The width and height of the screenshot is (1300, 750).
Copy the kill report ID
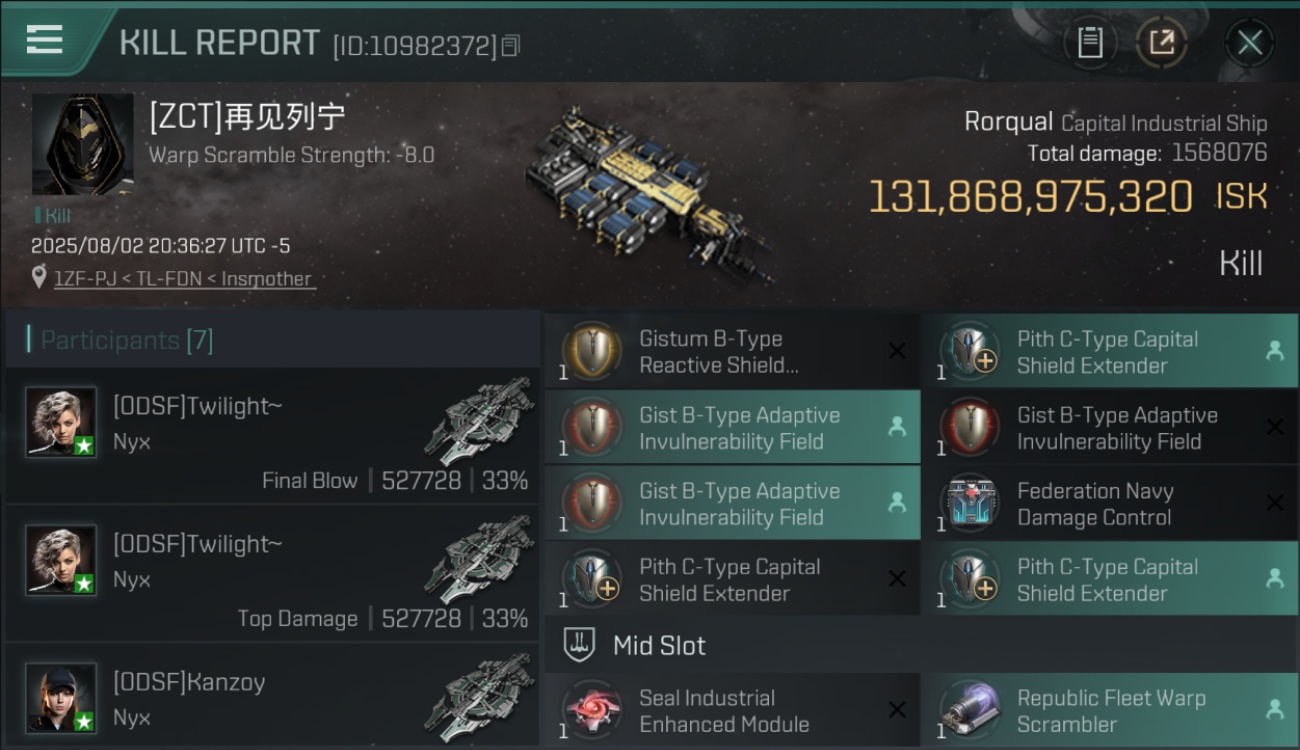click(x=511, y=45)
